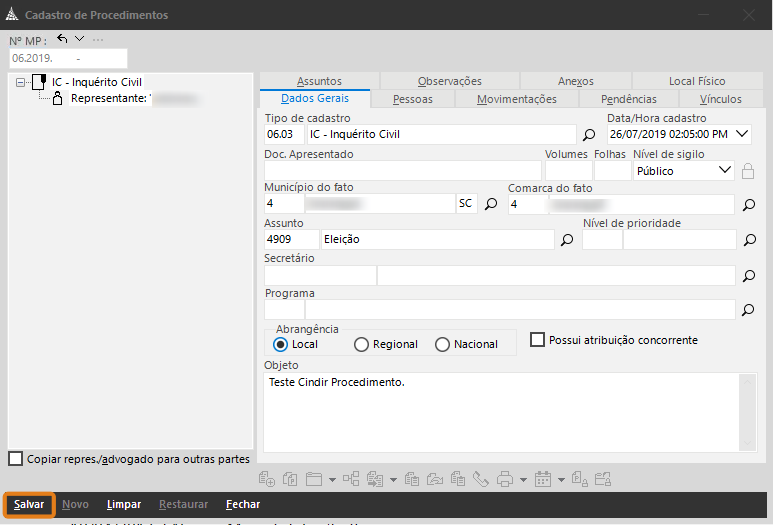Open the Nível de sigilo Público dropdown
This screenshot has height=525, width=773.
[x=724, y=170]
